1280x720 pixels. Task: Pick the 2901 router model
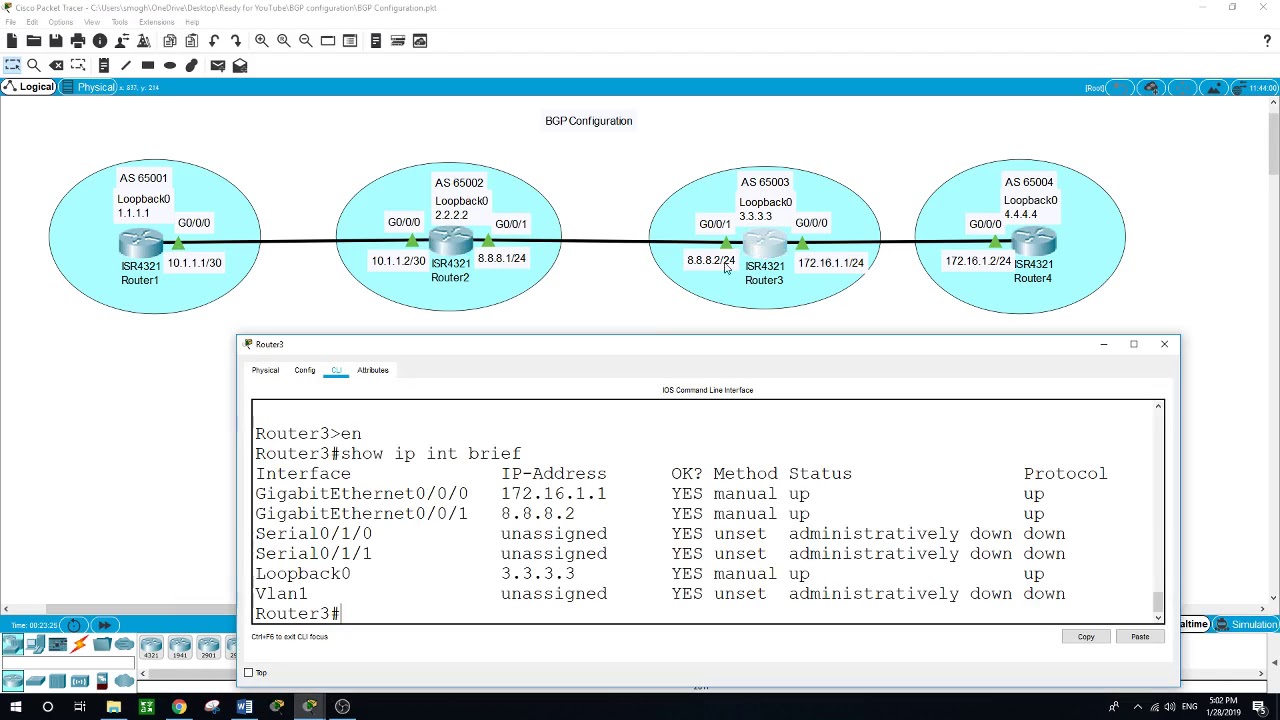click(208, 649)
